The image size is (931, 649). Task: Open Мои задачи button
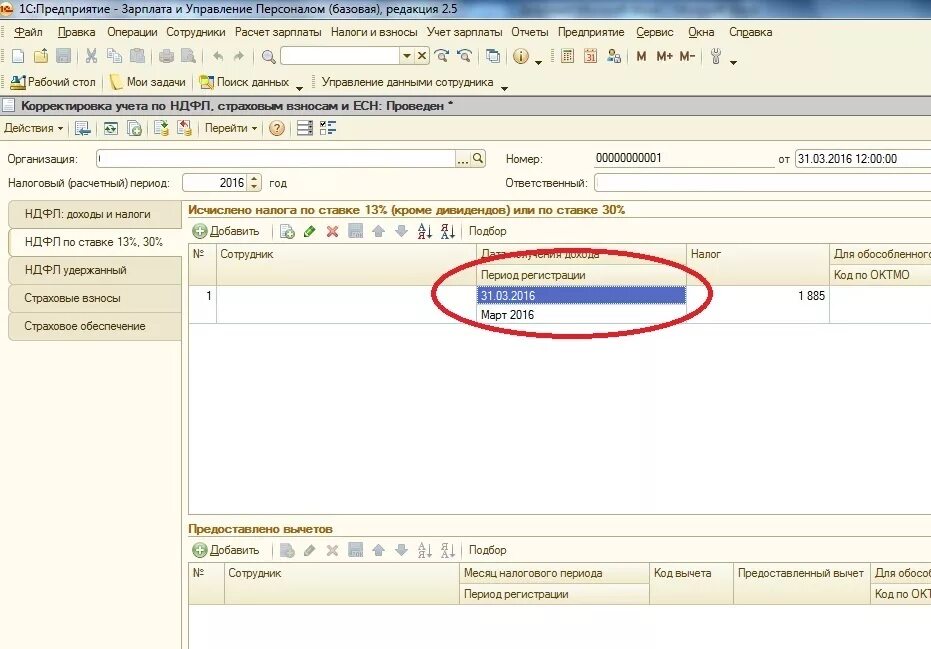pos(148,82)
